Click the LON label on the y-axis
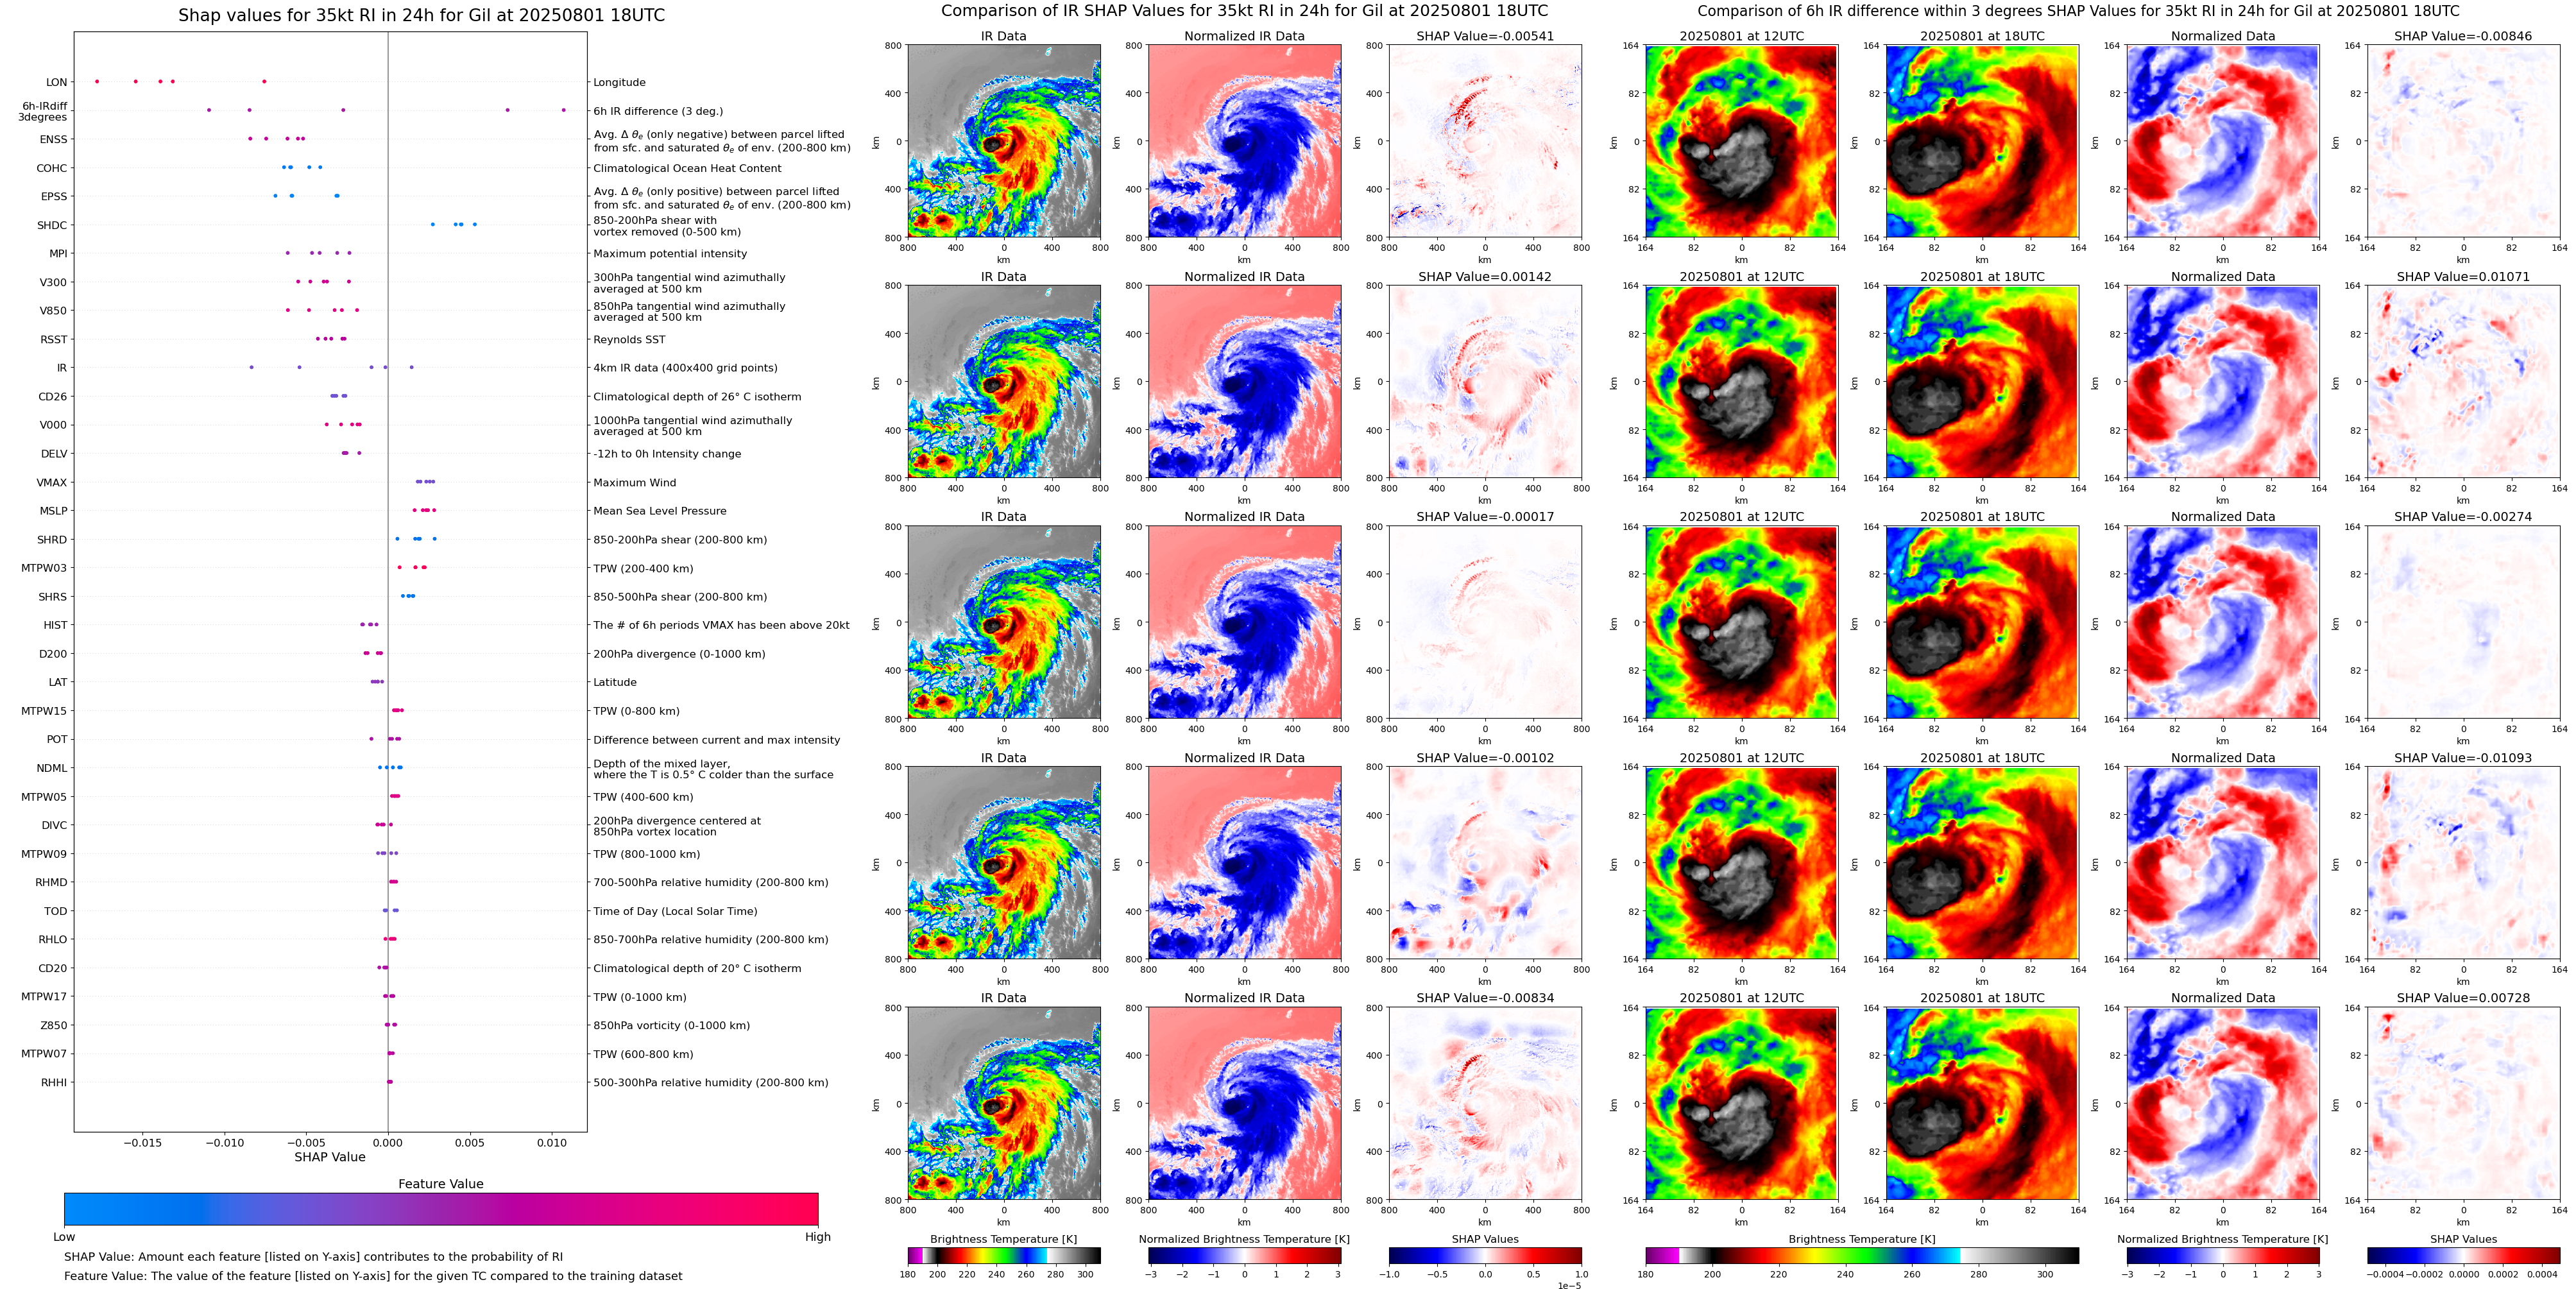 (x=56, y=82)
